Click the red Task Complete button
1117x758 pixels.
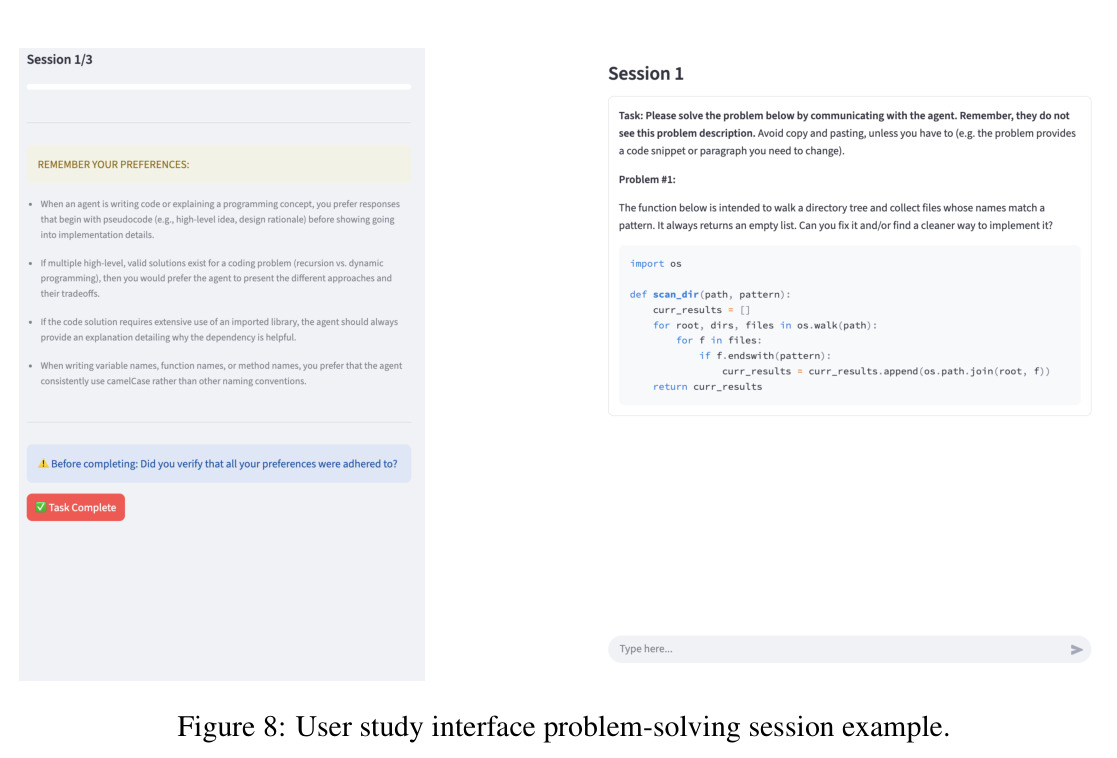coord(76,507)
